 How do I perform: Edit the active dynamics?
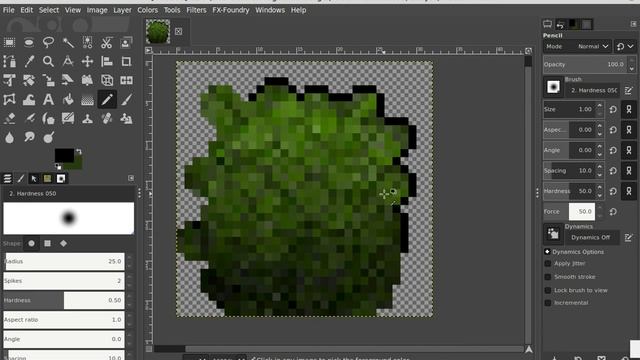[629, 238]
